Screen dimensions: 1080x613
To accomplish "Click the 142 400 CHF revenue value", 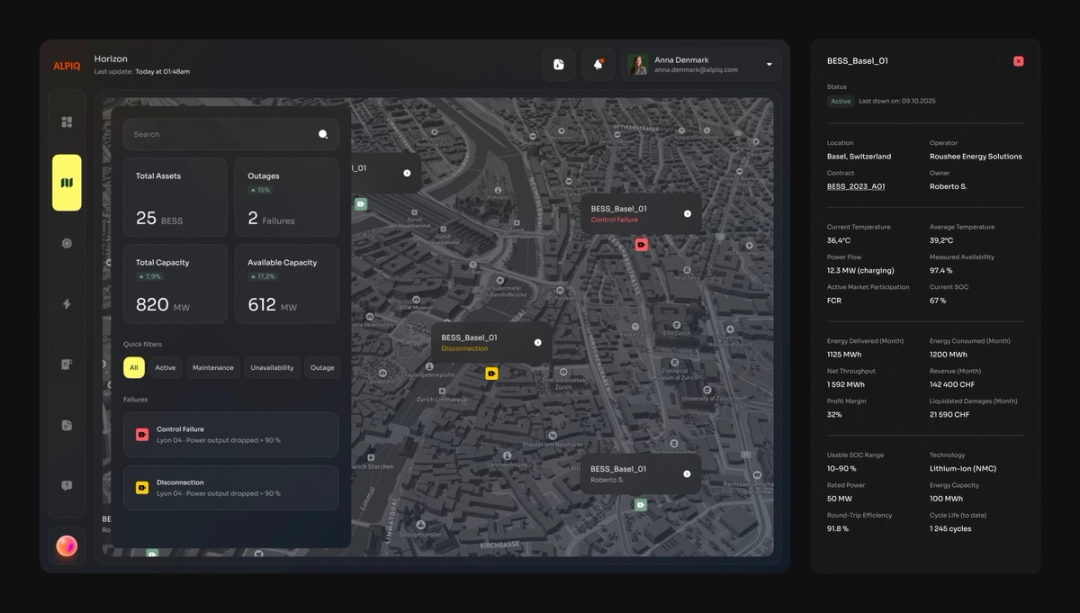I will click(952, 384).
